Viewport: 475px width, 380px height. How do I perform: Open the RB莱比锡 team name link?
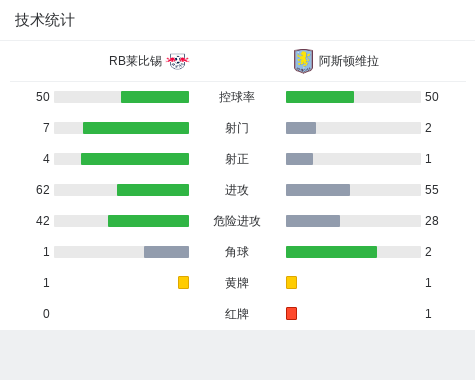(135, 61)
